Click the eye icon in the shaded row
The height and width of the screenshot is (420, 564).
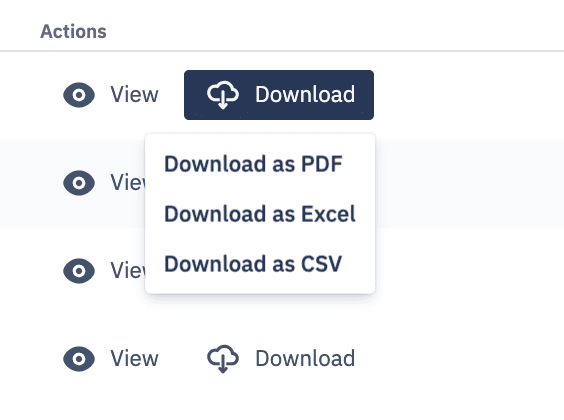pos(79,183)
